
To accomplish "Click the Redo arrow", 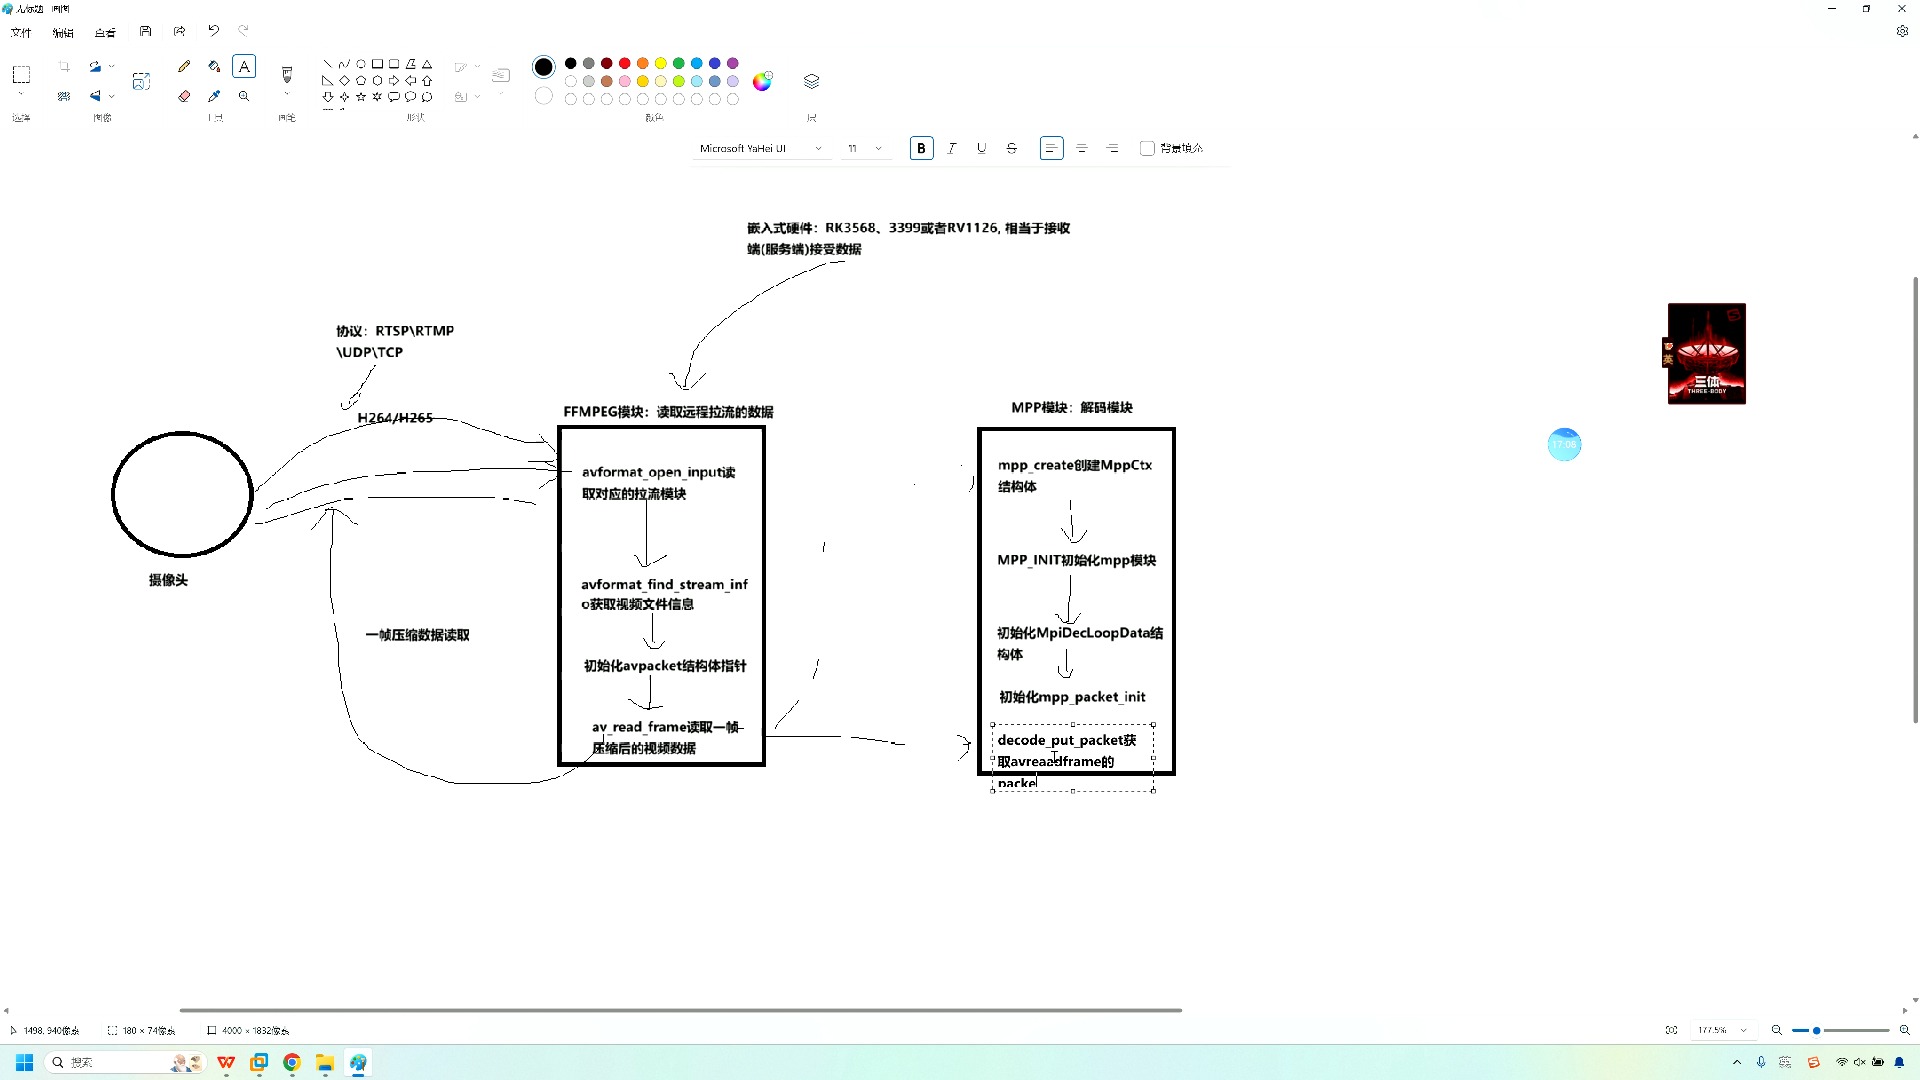I will click(243, 31).
